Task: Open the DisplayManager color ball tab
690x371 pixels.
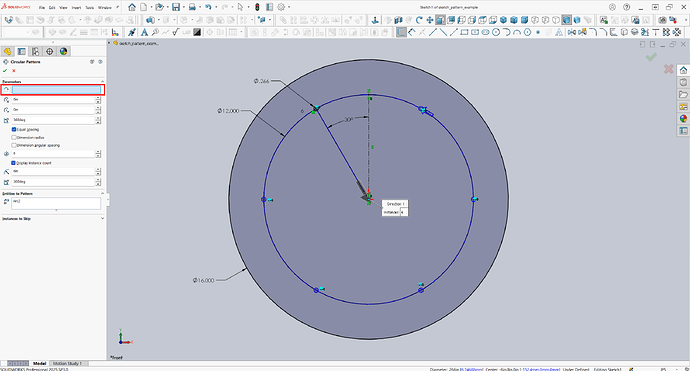Action: 63,51
